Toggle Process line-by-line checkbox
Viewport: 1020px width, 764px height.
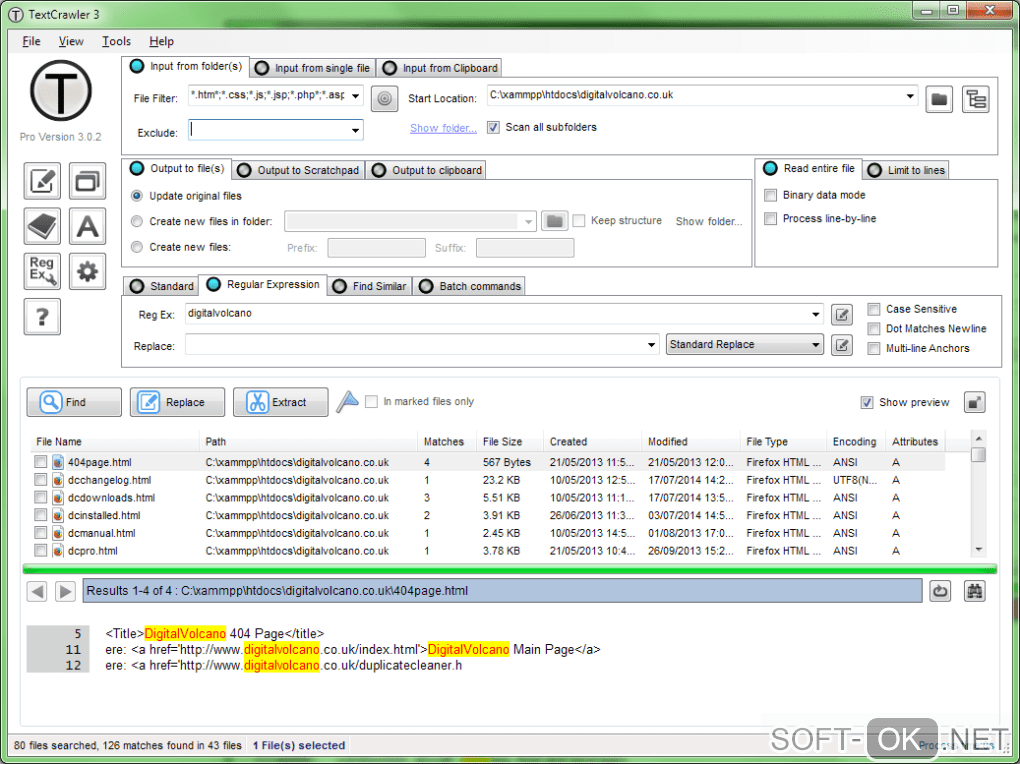coord(770,219)
